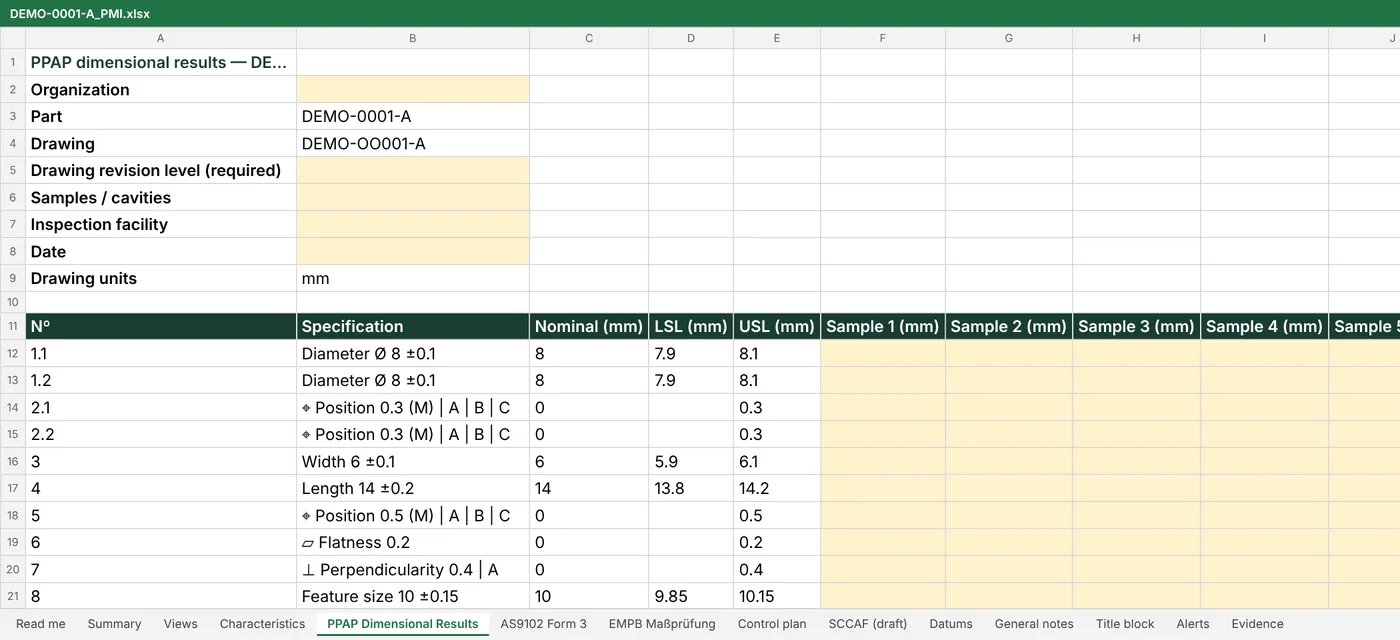Screen dimensions: 1400x640
Task: Click the LSL (mm) header cell
Action: [x=691, y=326]
